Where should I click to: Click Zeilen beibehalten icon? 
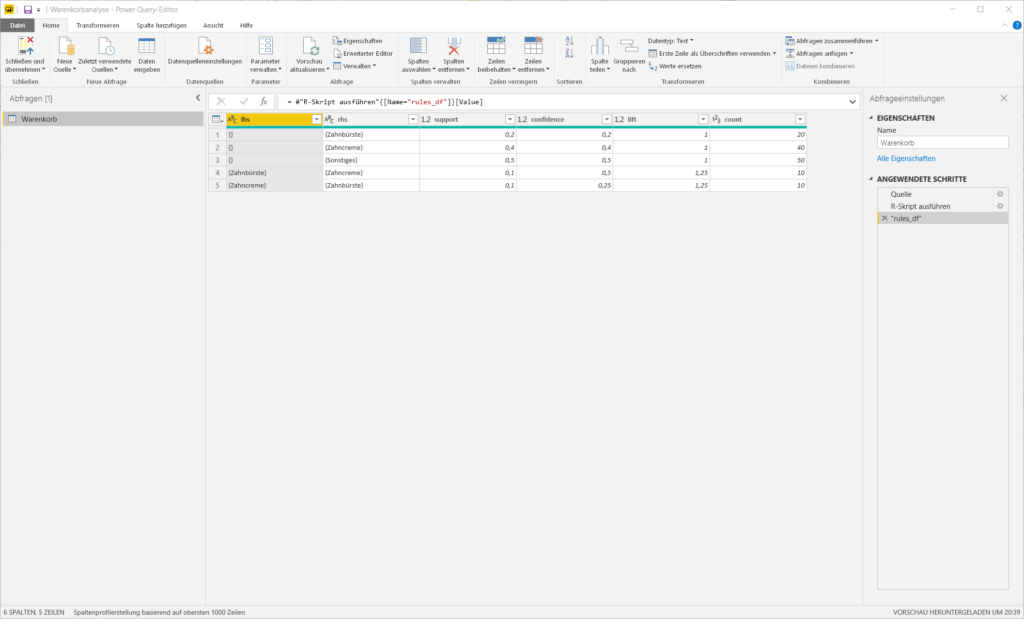tap(496, 46)
